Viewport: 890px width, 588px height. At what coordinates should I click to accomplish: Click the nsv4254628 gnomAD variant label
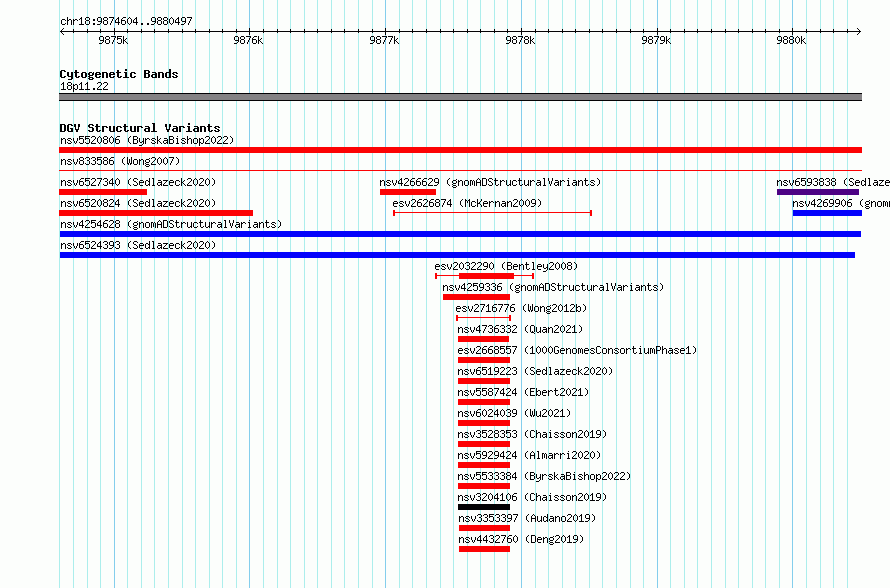pyautogui.click(x=171, y=224)
